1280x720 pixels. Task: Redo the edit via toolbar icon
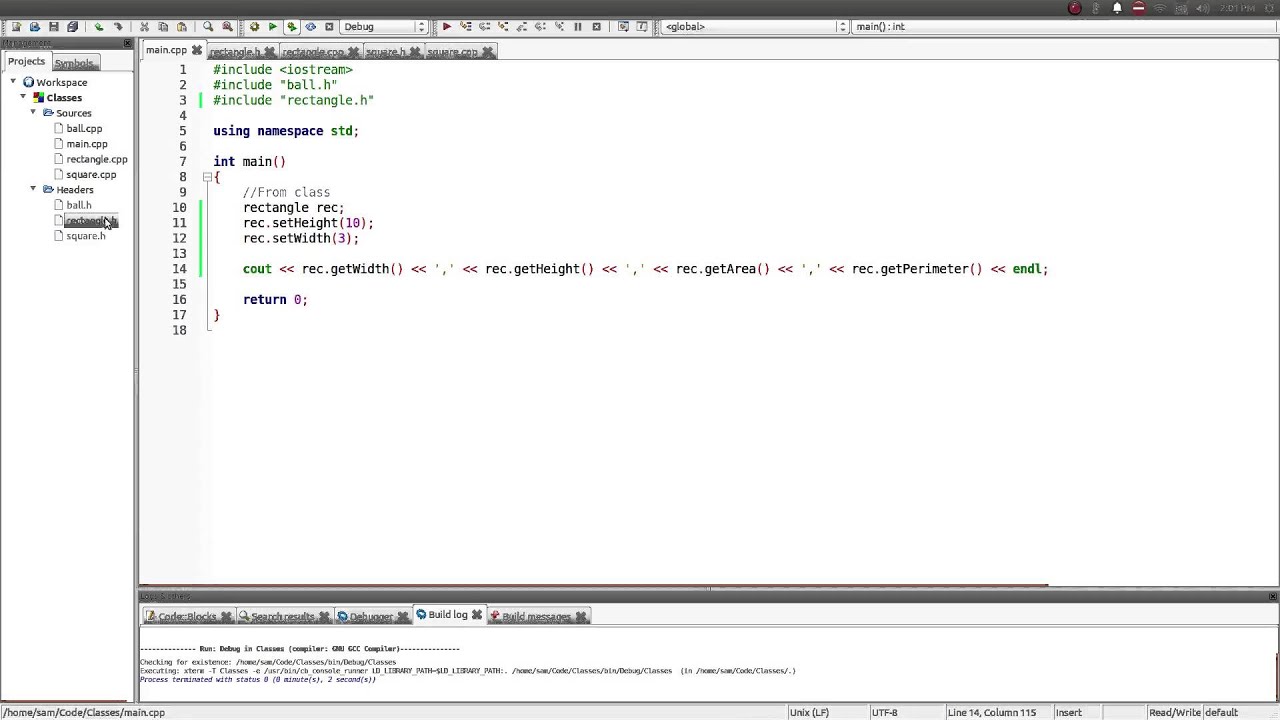[x=118, y=27]
